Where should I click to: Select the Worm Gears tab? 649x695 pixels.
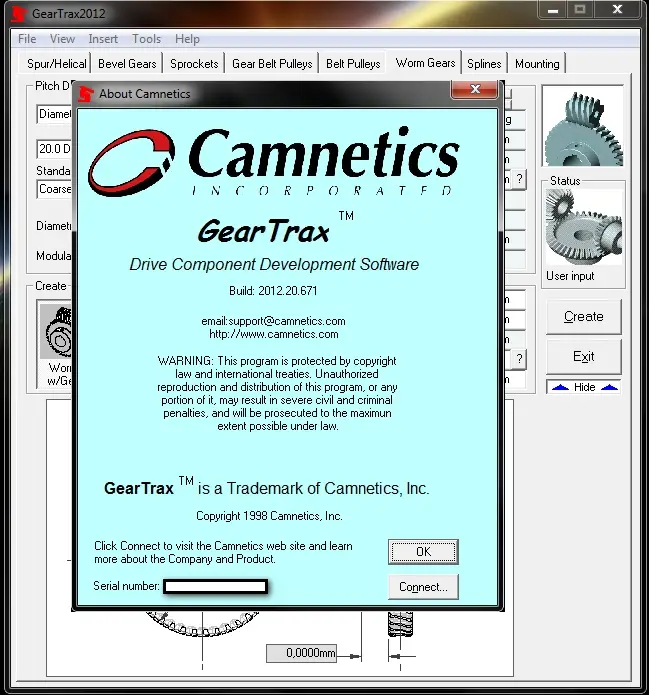pyautogui.click(x=425, y=63)
